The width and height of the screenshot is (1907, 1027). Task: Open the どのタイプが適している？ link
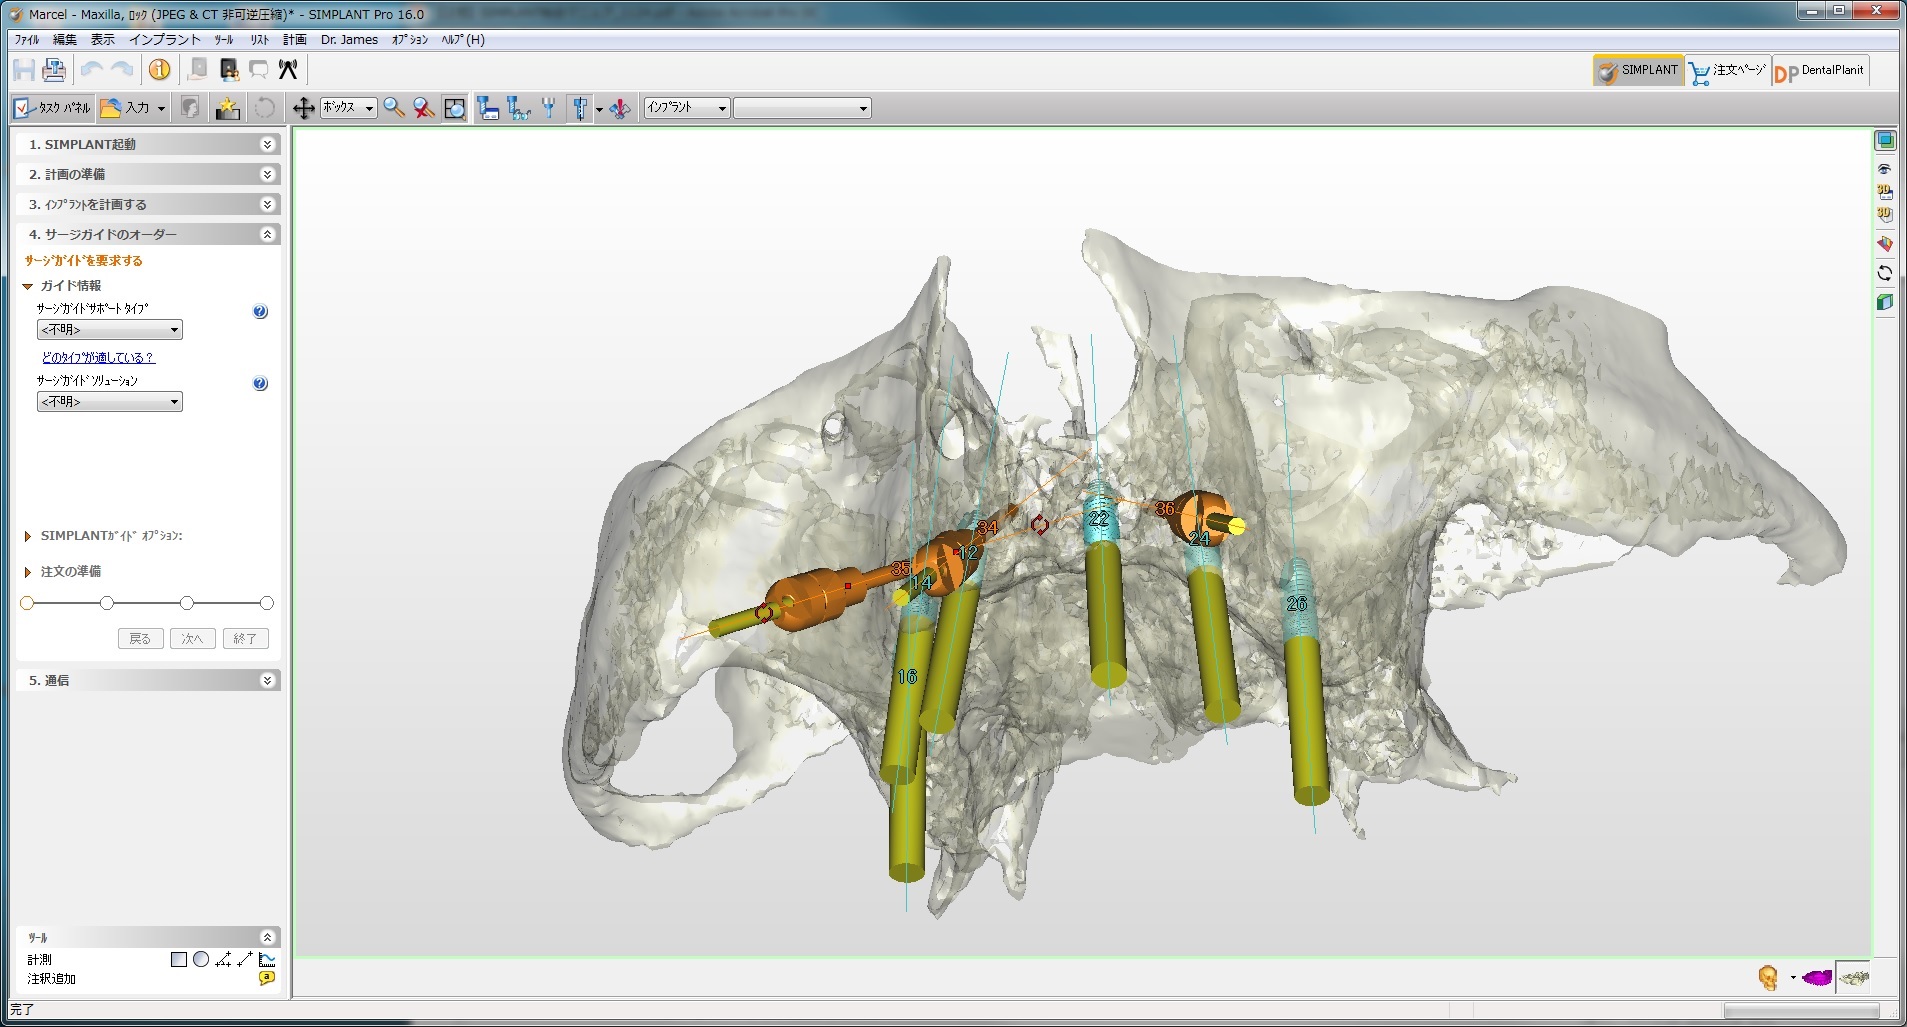coord(98,357)
